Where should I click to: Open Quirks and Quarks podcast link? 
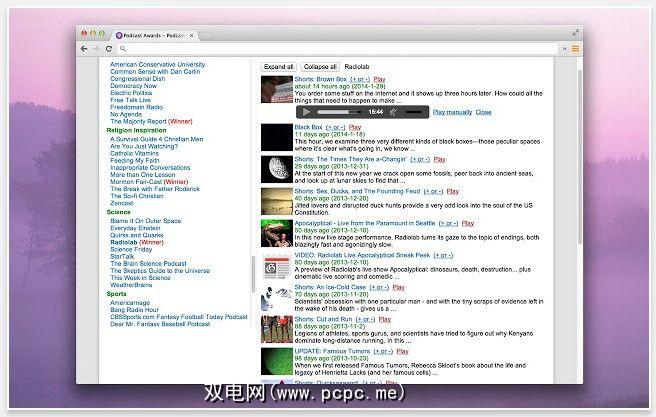click(136, 235)
